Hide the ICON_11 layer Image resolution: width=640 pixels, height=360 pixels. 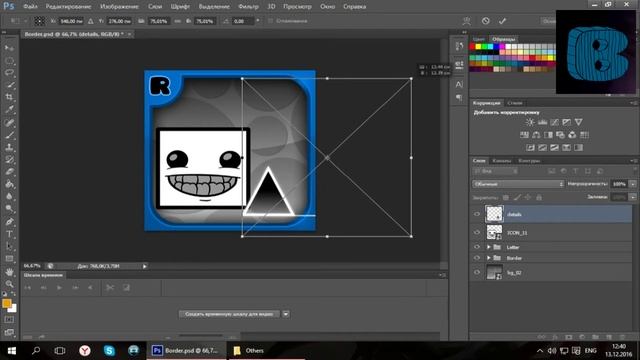[x=476, y=232]
